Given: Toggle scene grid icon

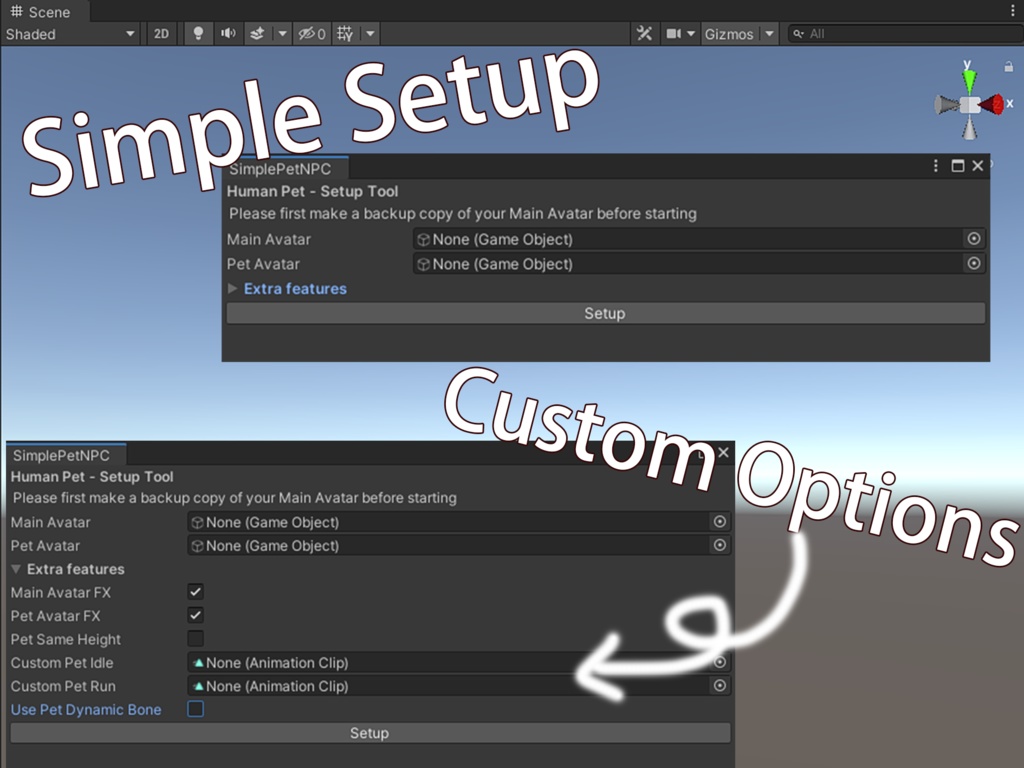Looking at the screenshot, I should pyautogui.click(x=345, y=34).
